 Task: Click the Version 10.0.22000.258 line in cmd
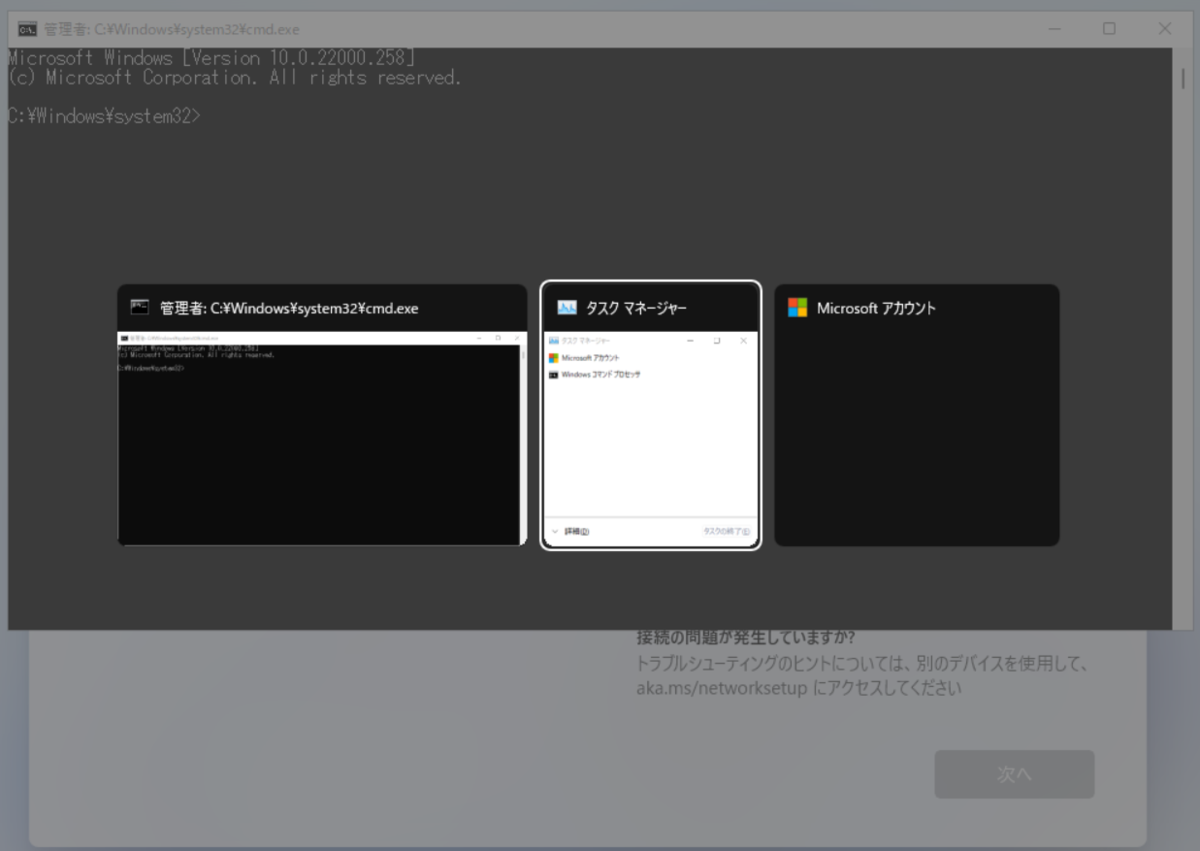point(211,57)
